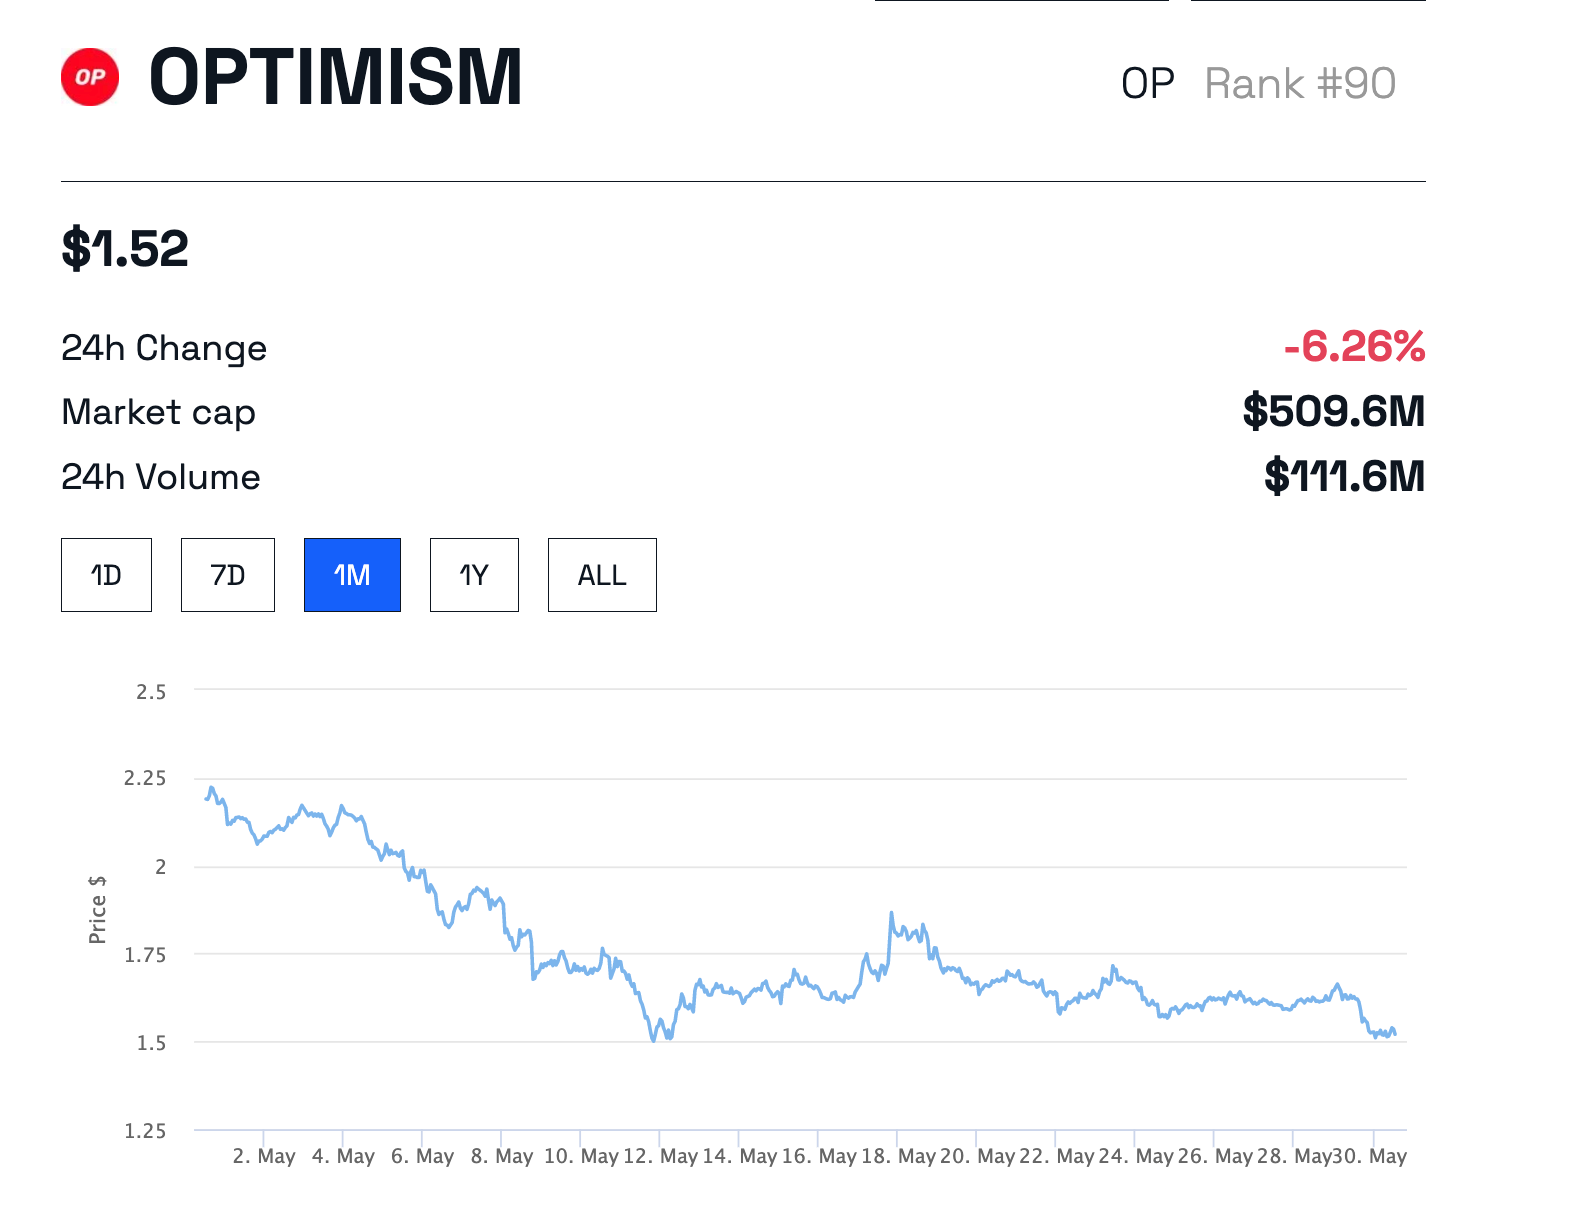Click the OP ticker symbol
The image size is (1570, 1206).
pyautogui.click(x=1147, y=84)
